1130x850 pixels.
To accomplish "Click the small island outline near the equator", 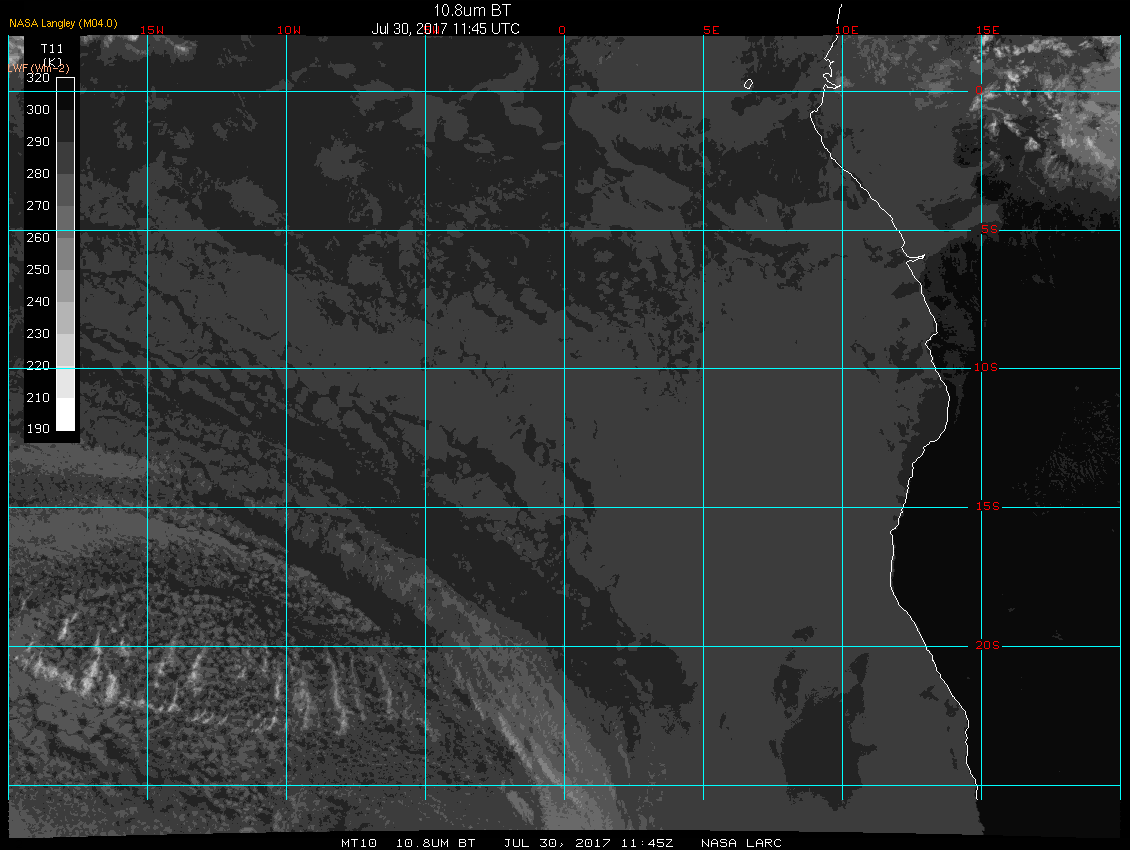I will click(x=748, y=84).
